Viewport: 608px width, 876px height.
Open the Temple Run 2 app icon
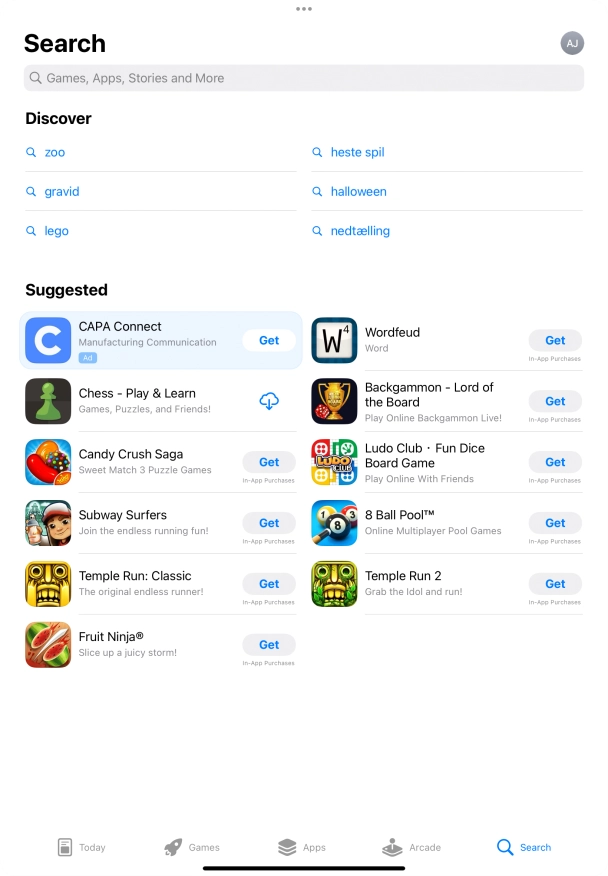[x=334, y=584]
